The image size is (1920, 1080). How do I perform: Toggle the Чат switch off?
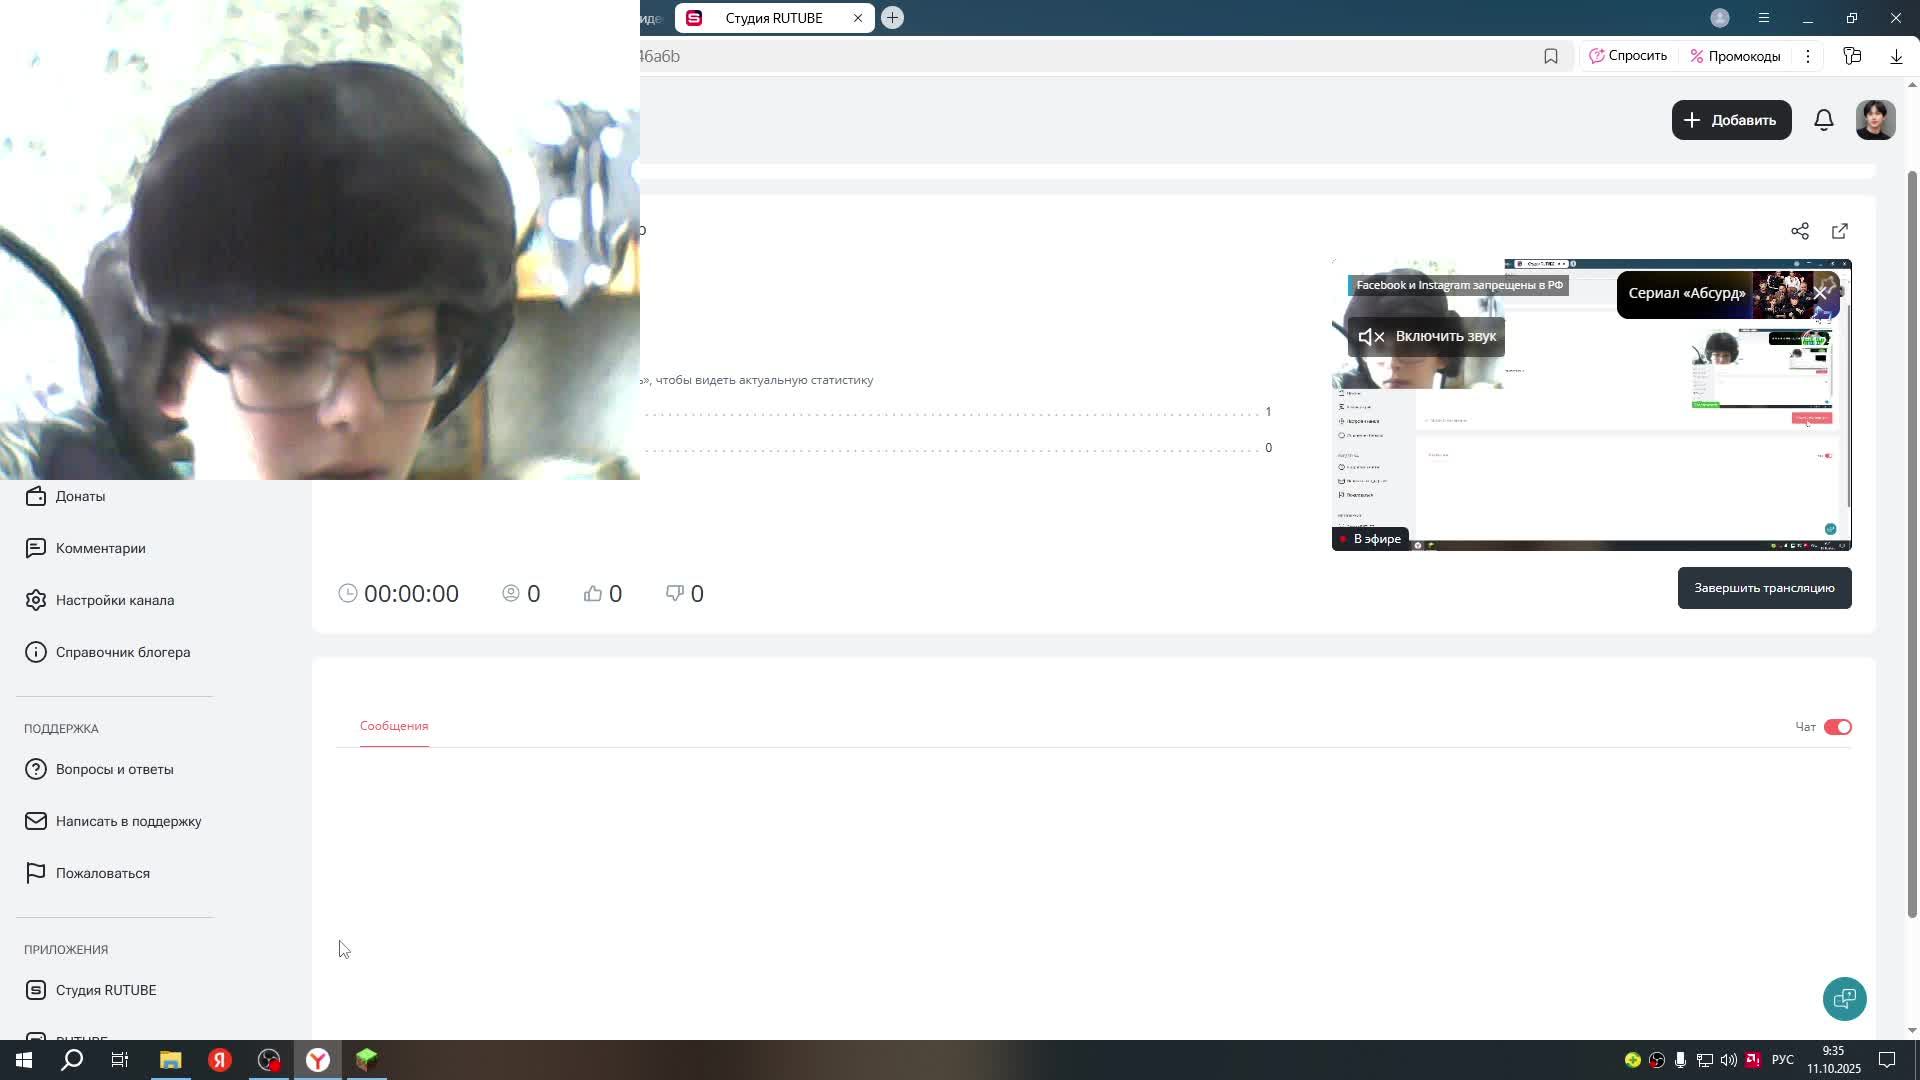(x=1838, y=727)
